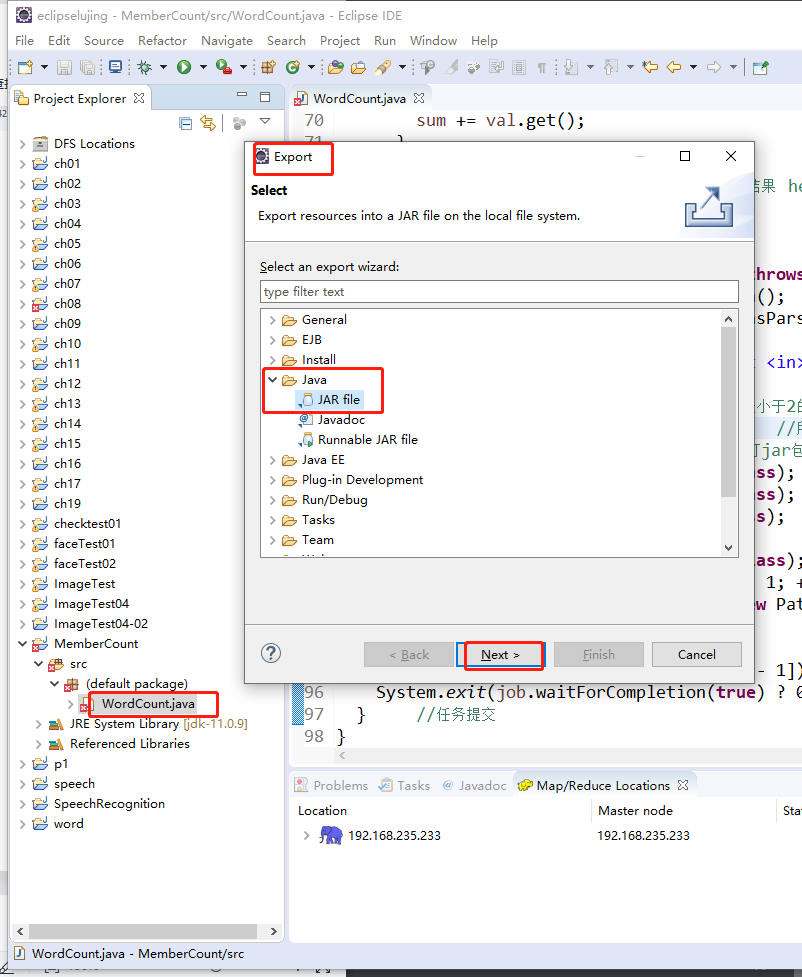Viewport: 802px width, 977px height.
Task: Click the Open Type icon
Action: (x=336, y=67)
